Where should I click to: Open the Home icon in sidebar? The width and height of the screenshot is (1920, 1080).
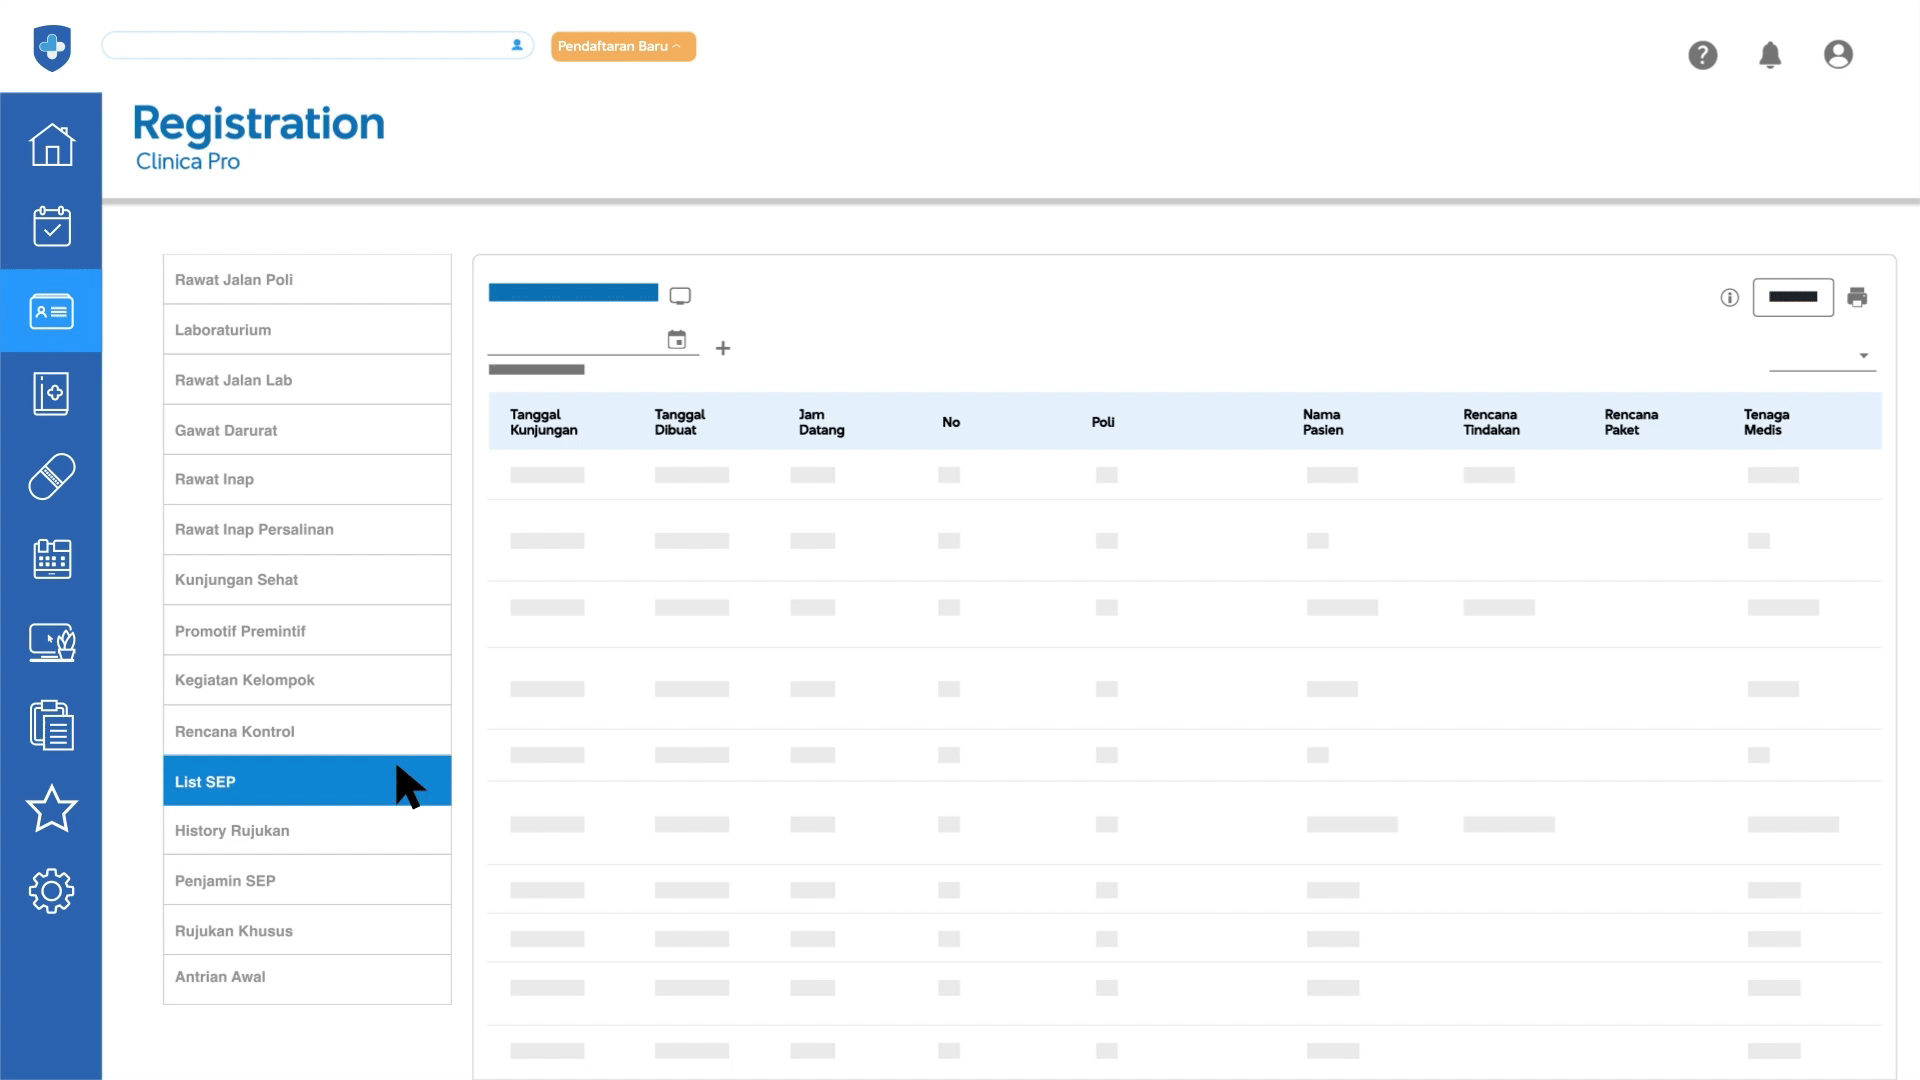[x=51, y=145]
